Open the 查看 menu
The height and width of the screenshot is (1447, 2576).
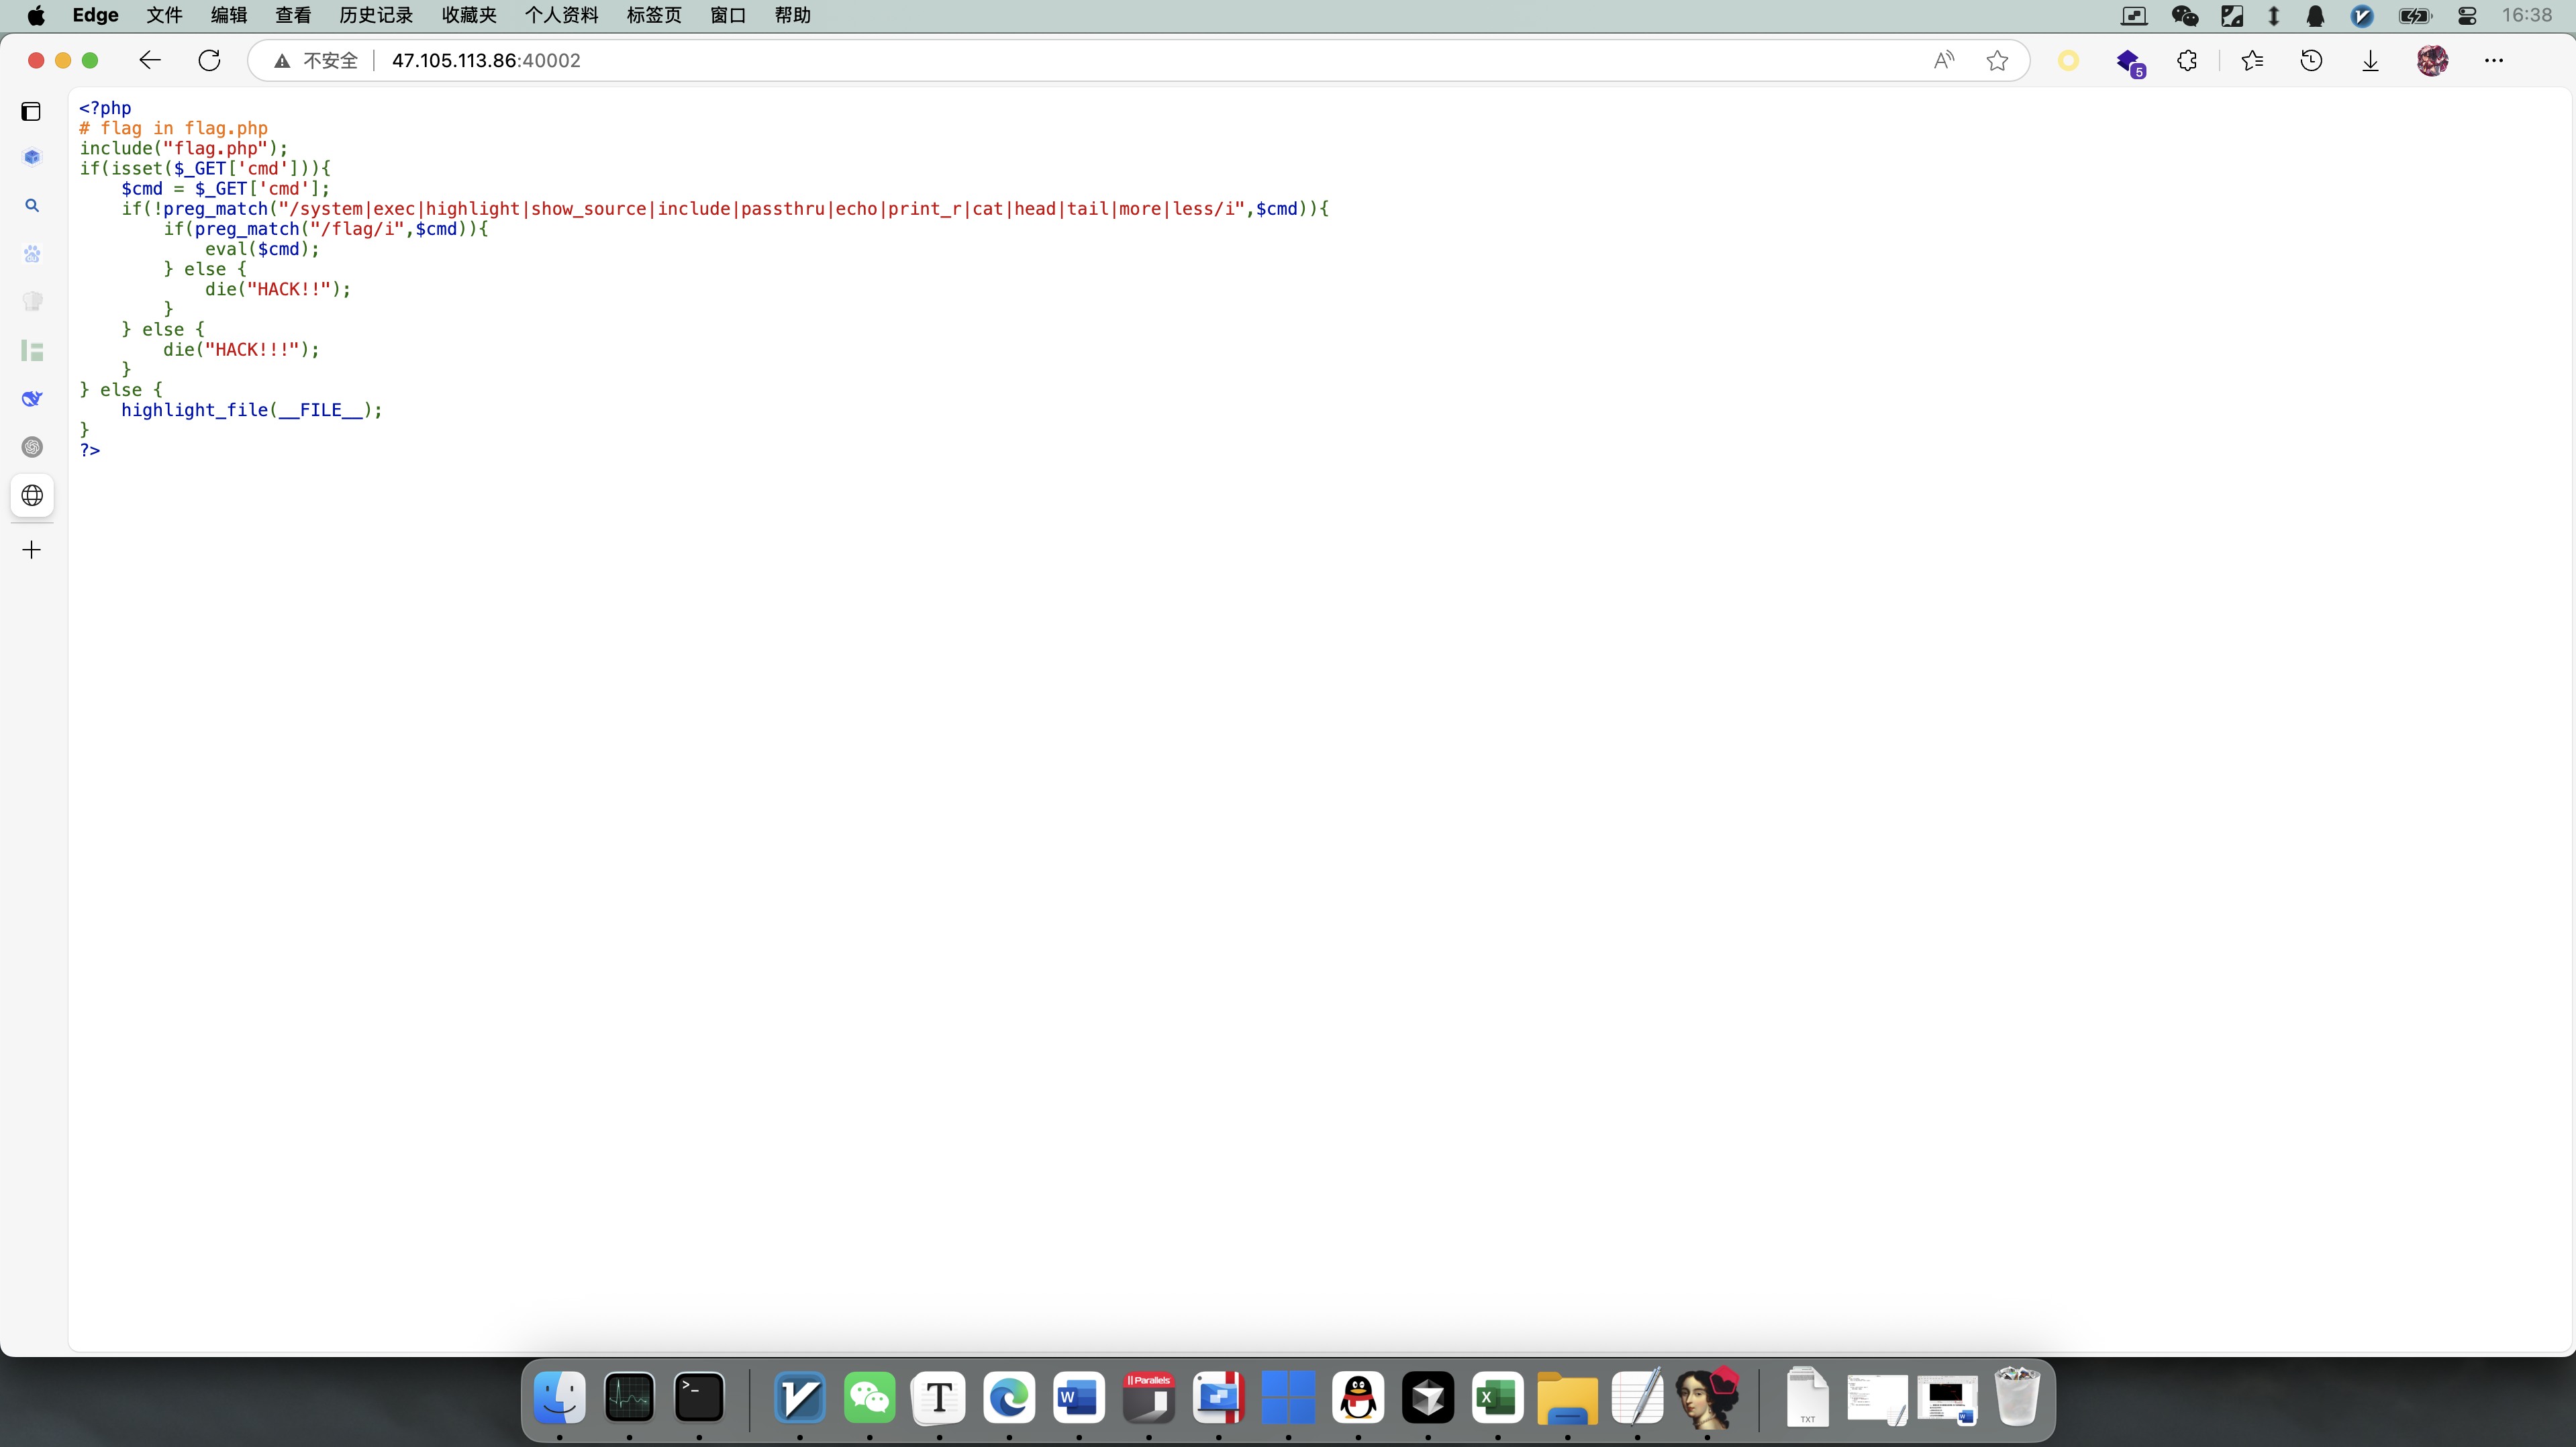[293, 15]
